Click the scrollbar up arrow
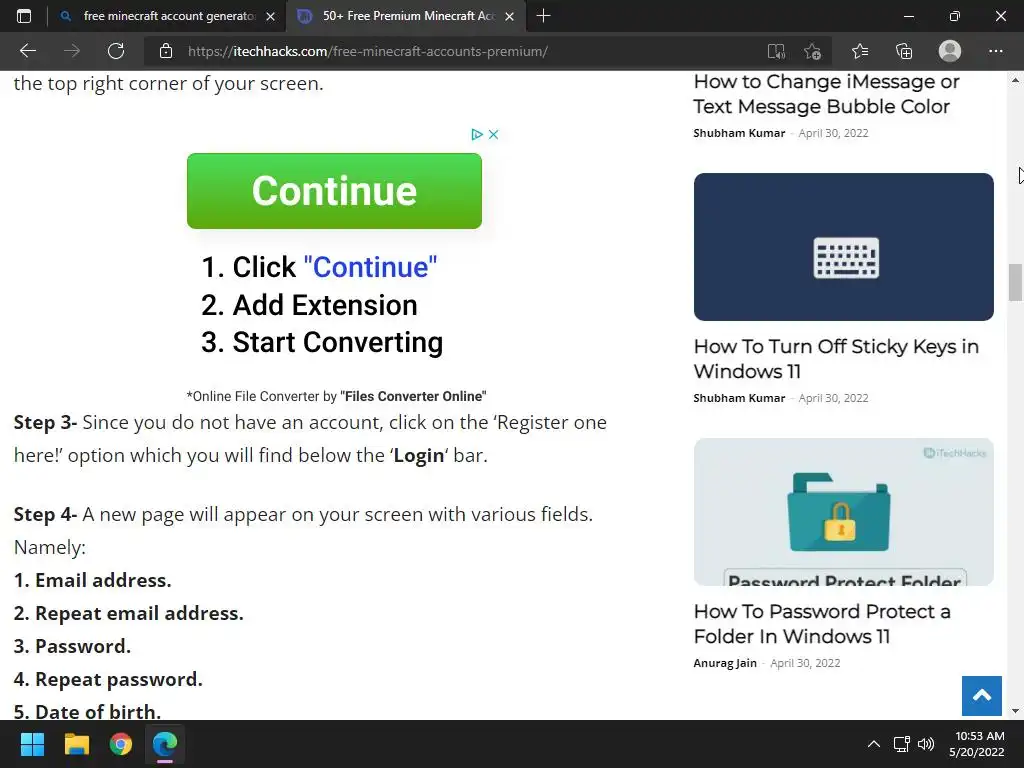The width and height of the screenshot is (1024, 768). [1015, 80]
